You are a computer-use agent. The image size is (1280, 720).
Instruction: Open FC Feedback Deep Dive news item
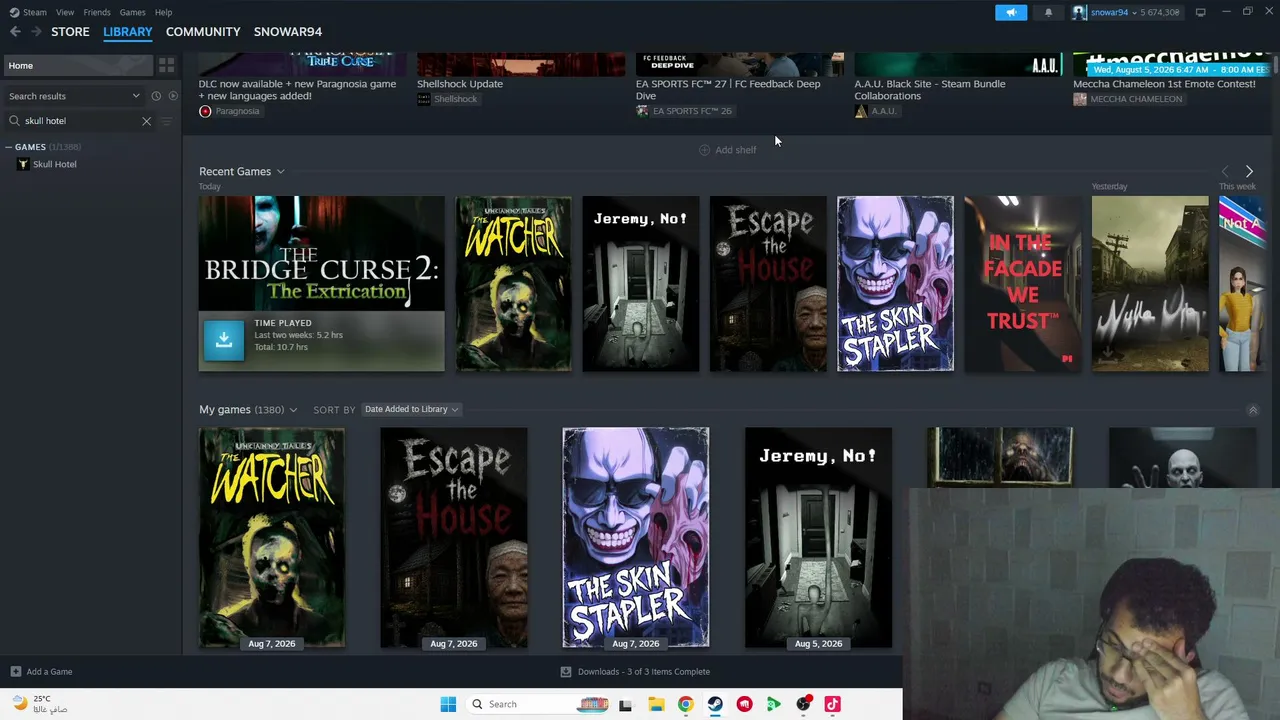coord(728,90)
